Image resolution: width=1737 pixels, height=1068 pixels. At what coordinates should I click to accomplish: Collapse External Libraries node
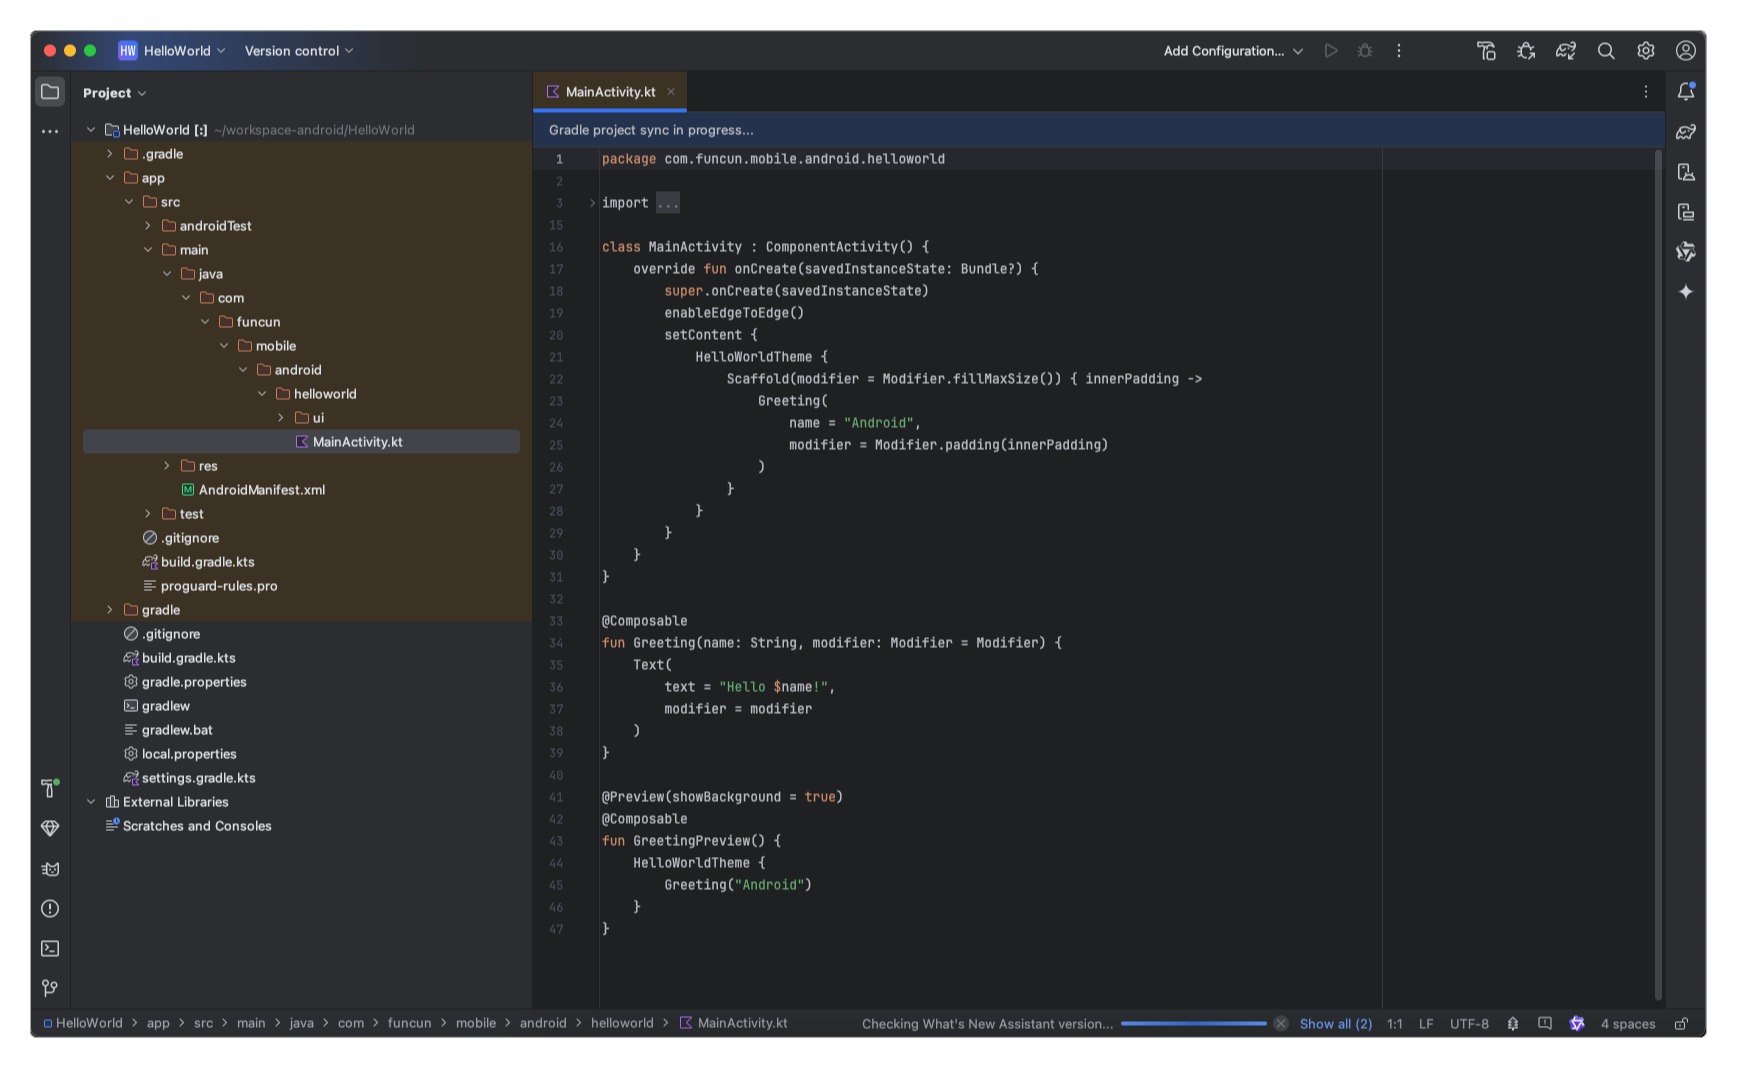[91, 802]
